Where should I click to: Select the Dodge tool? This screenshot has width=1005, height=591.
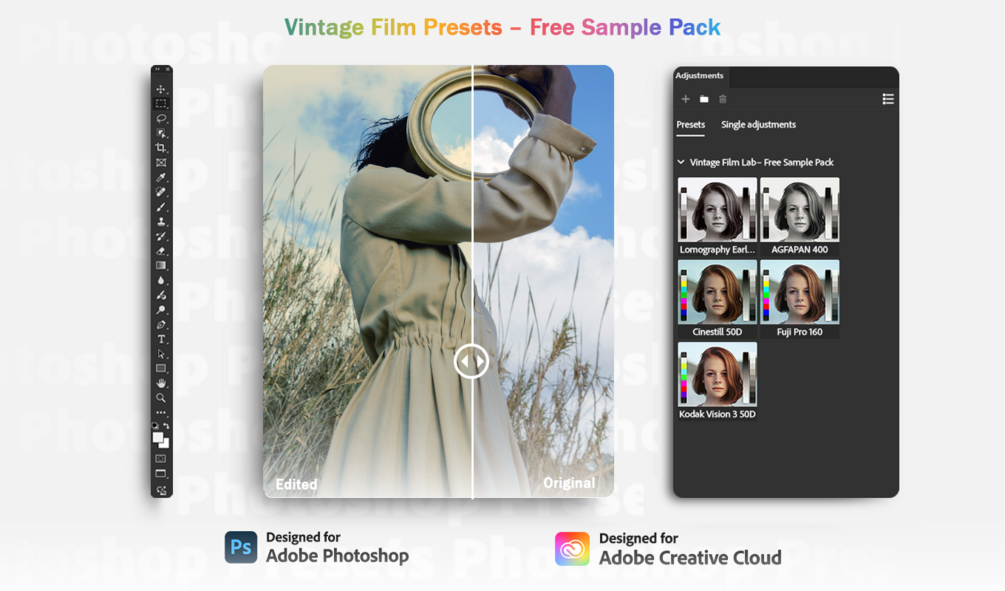pos(161,310)
